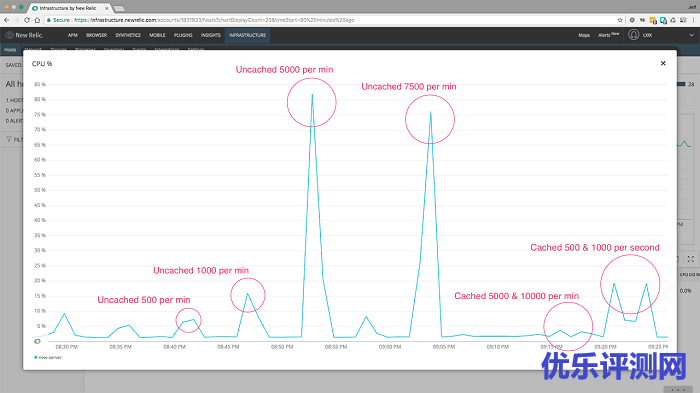Click the expand chart icon behind the modal
The height and width of the screenshot is (393, 700).
point(691,259)
